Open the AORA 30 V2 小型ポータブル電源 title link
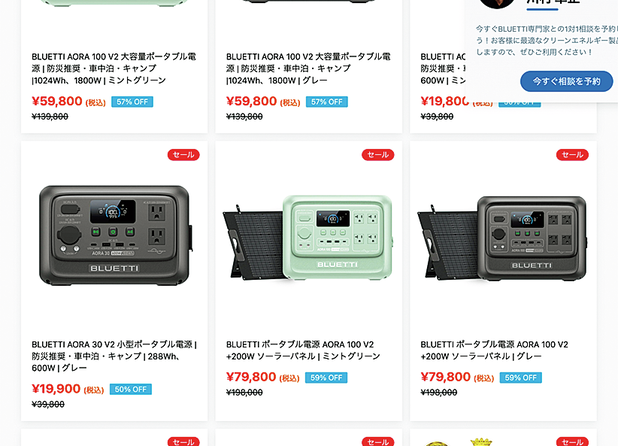 coord(114,356)
